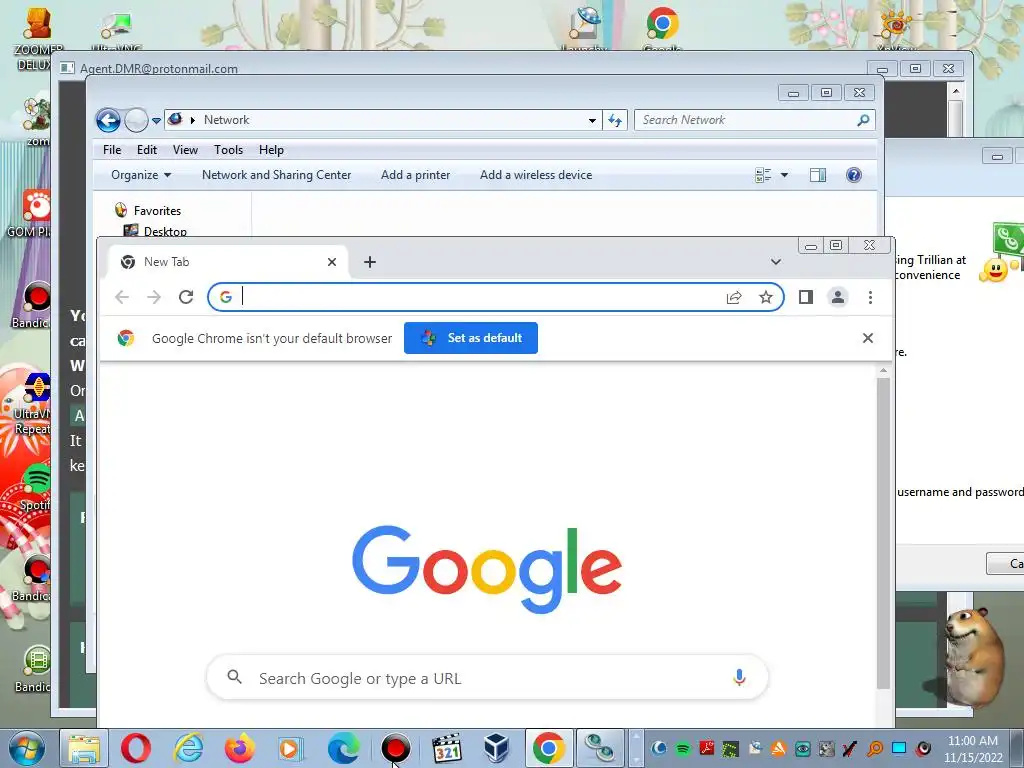Close the New Tab tab

(332, 262)
